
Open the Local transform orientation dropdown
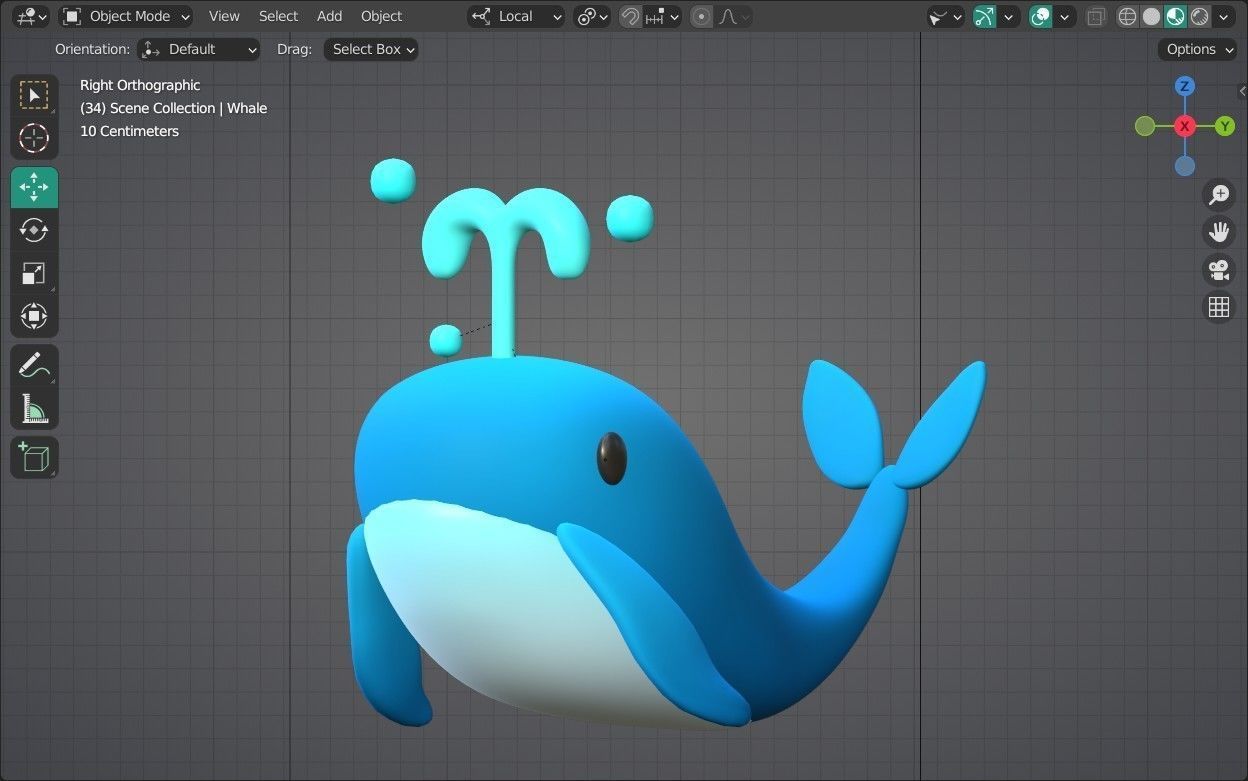click(x=516, y=16)
